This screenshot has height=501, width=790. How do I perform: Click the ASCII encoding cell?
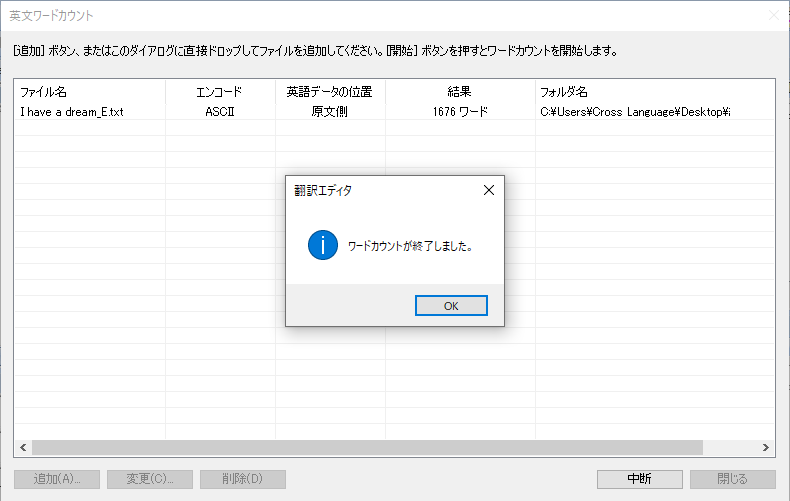[219, 112]
